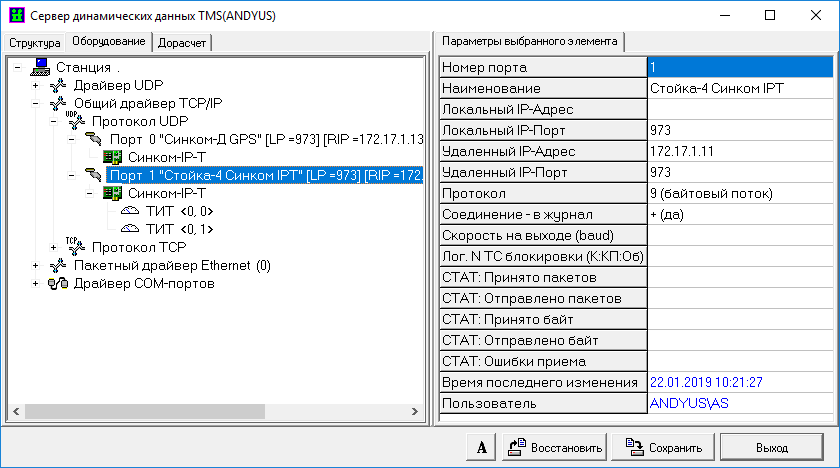The image size is (840, 468).
Task: Click the Пакетный драйвер Ethernet icon
Action: 59,265
